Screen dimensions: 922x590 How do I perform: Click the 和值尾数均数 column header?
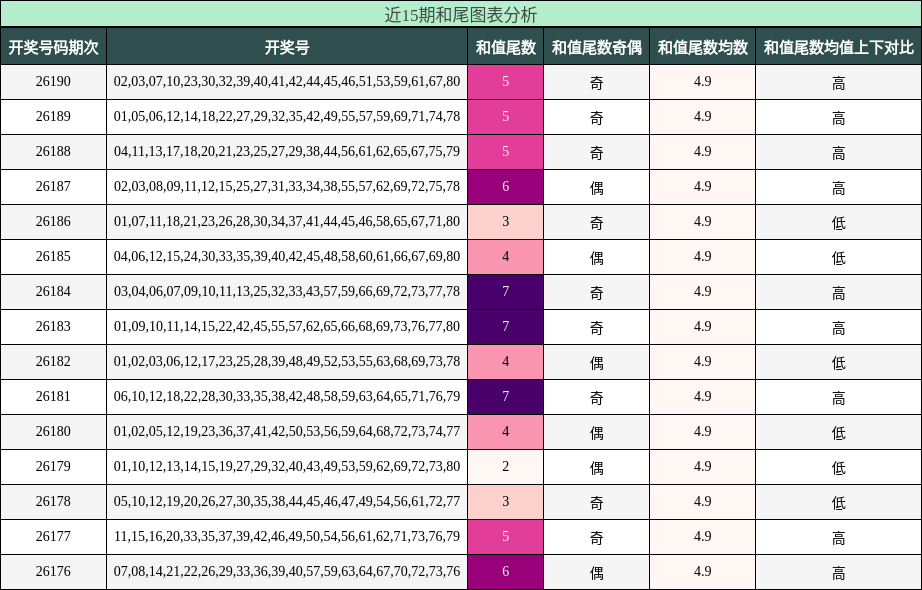tap(703, 46)
